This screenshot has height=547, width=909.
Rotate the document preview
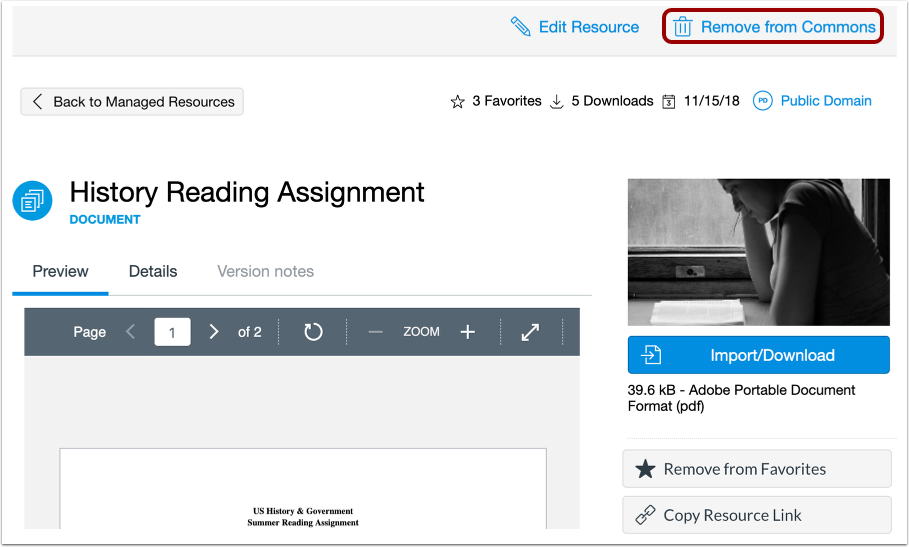313,332
